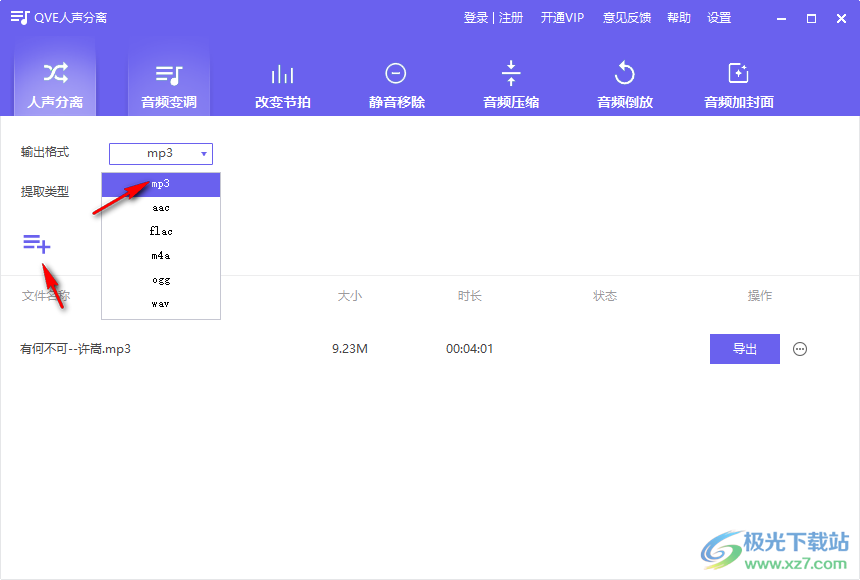Export 有何不可--许嵩.mp3 with the 导出 button

click(744, 349)
